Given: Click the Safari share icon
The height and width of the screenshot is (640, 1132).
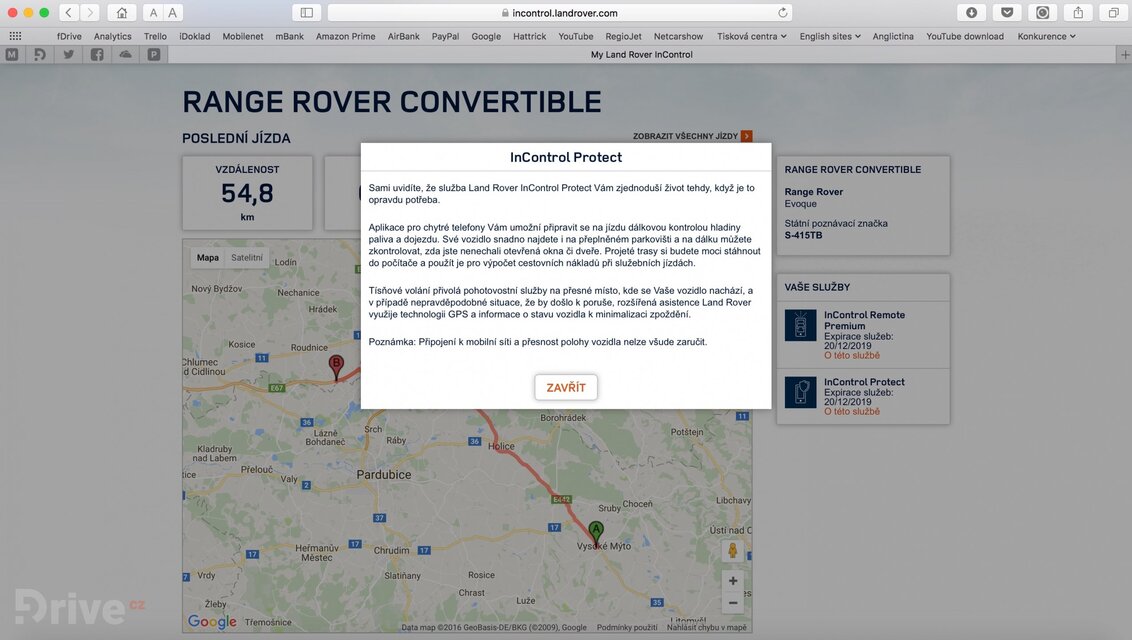Looking at the screenshot, I should pyautogui.click(x=1078, y=13).
